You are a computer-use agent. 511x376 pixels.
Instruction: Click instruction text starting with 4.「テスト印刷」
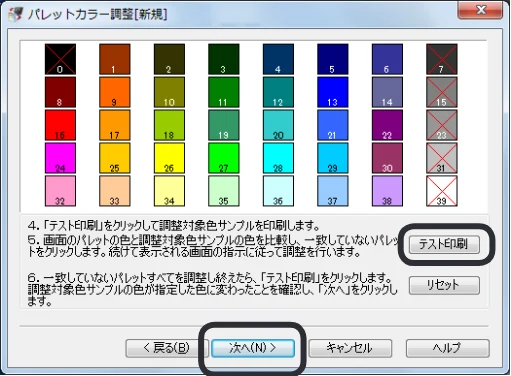[x=174, y=226]
